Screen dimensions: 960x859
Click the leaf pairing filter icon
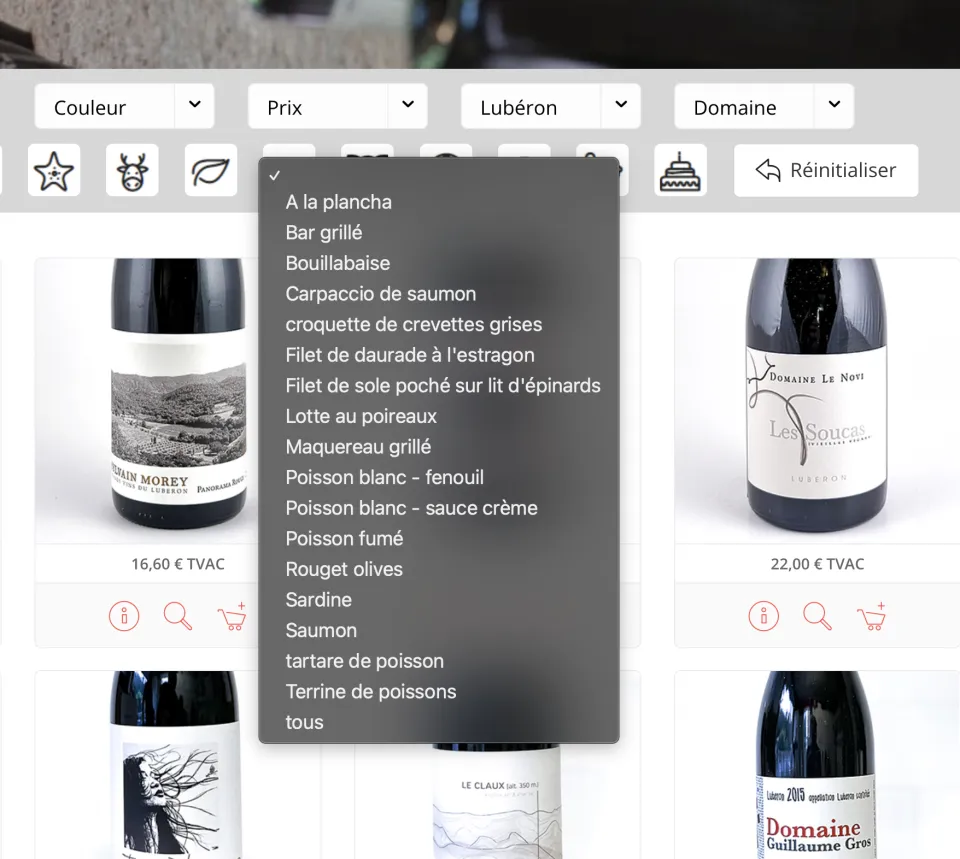coord(211,170)
